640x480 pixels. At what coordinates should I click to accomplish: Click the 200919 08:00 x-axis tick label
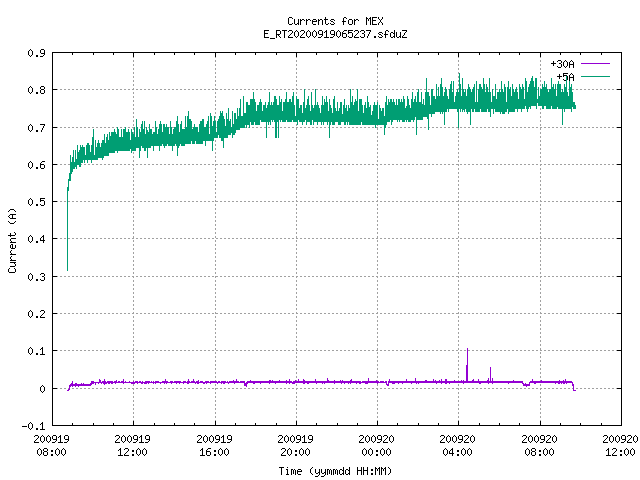point(51,445)
